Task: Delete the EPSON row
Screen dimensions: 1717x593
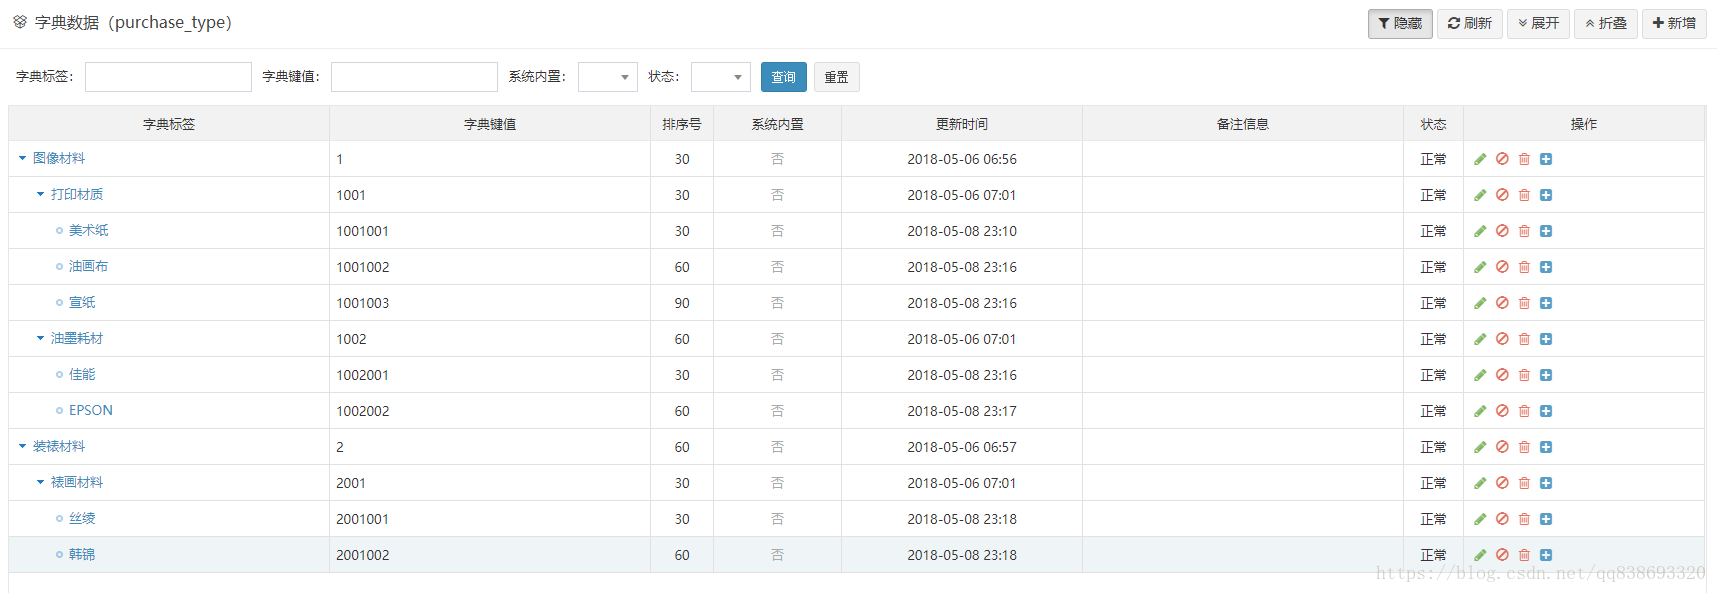Action: (1524, 411)
